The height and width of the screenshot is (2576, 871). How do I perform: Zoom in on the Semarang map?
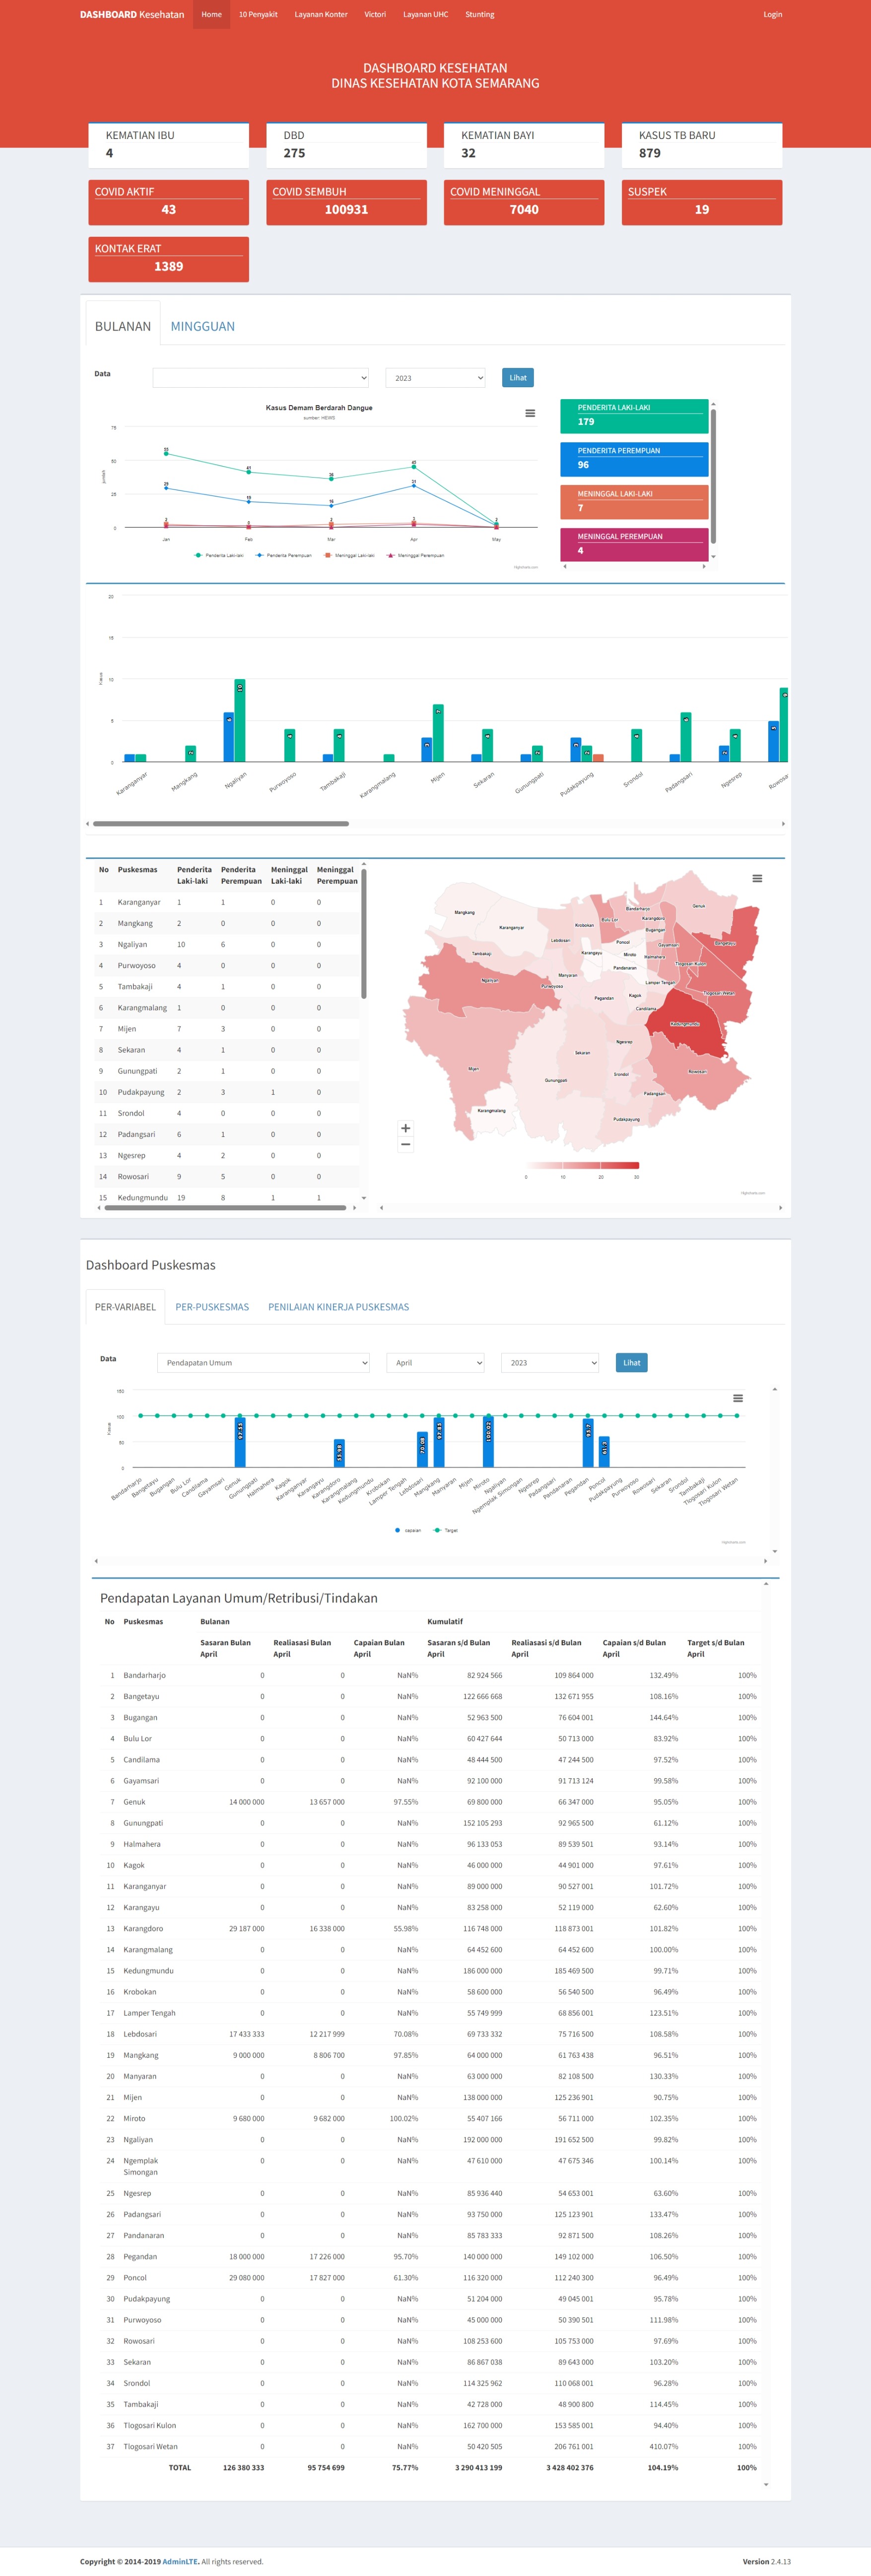tap(405, 1128)
